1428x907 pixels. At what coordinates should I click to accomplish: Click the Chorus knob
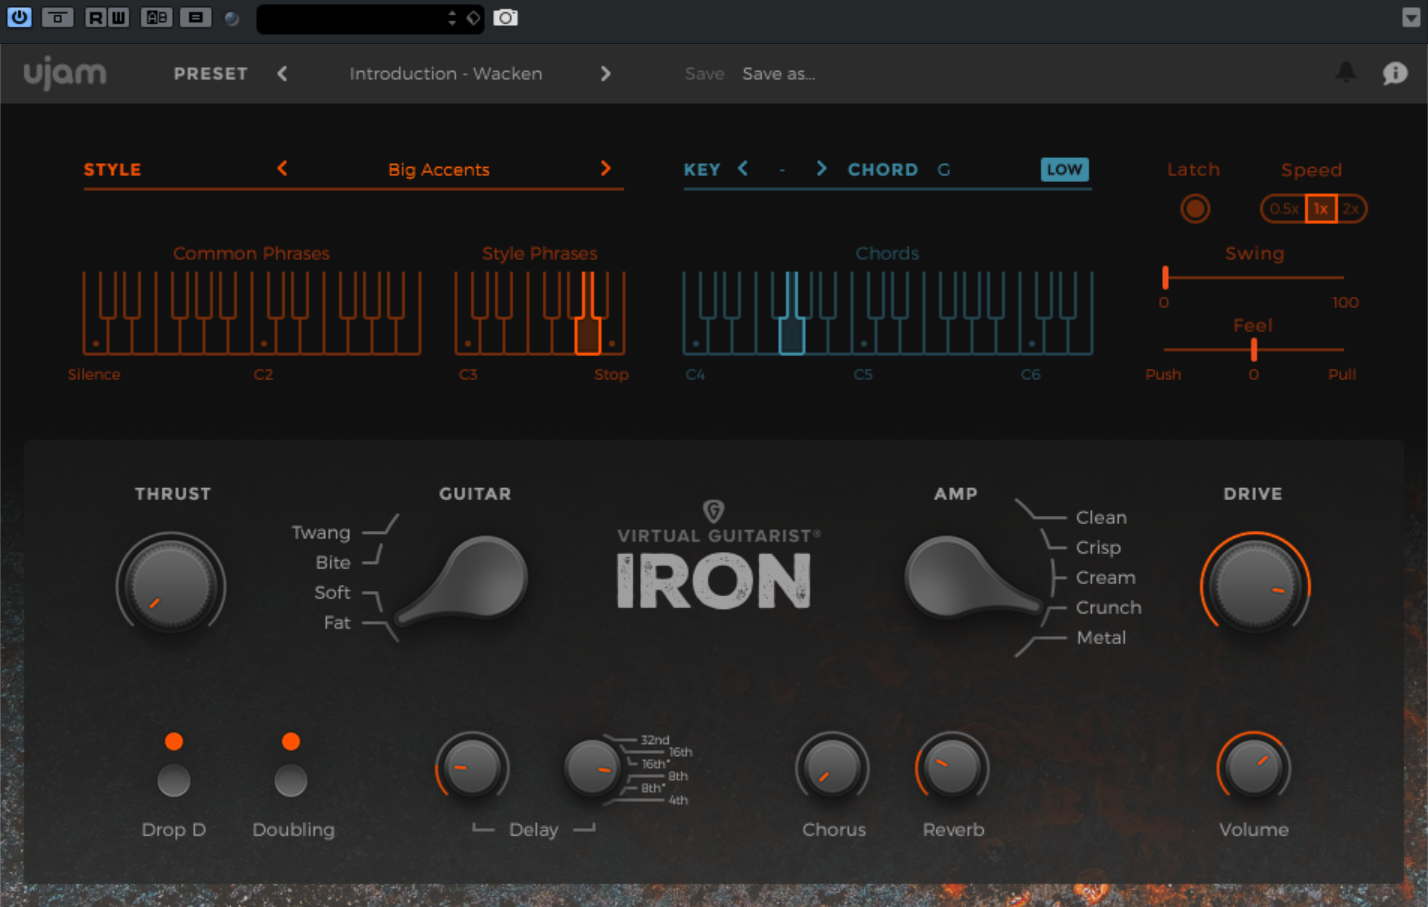(x=832, y=768)
